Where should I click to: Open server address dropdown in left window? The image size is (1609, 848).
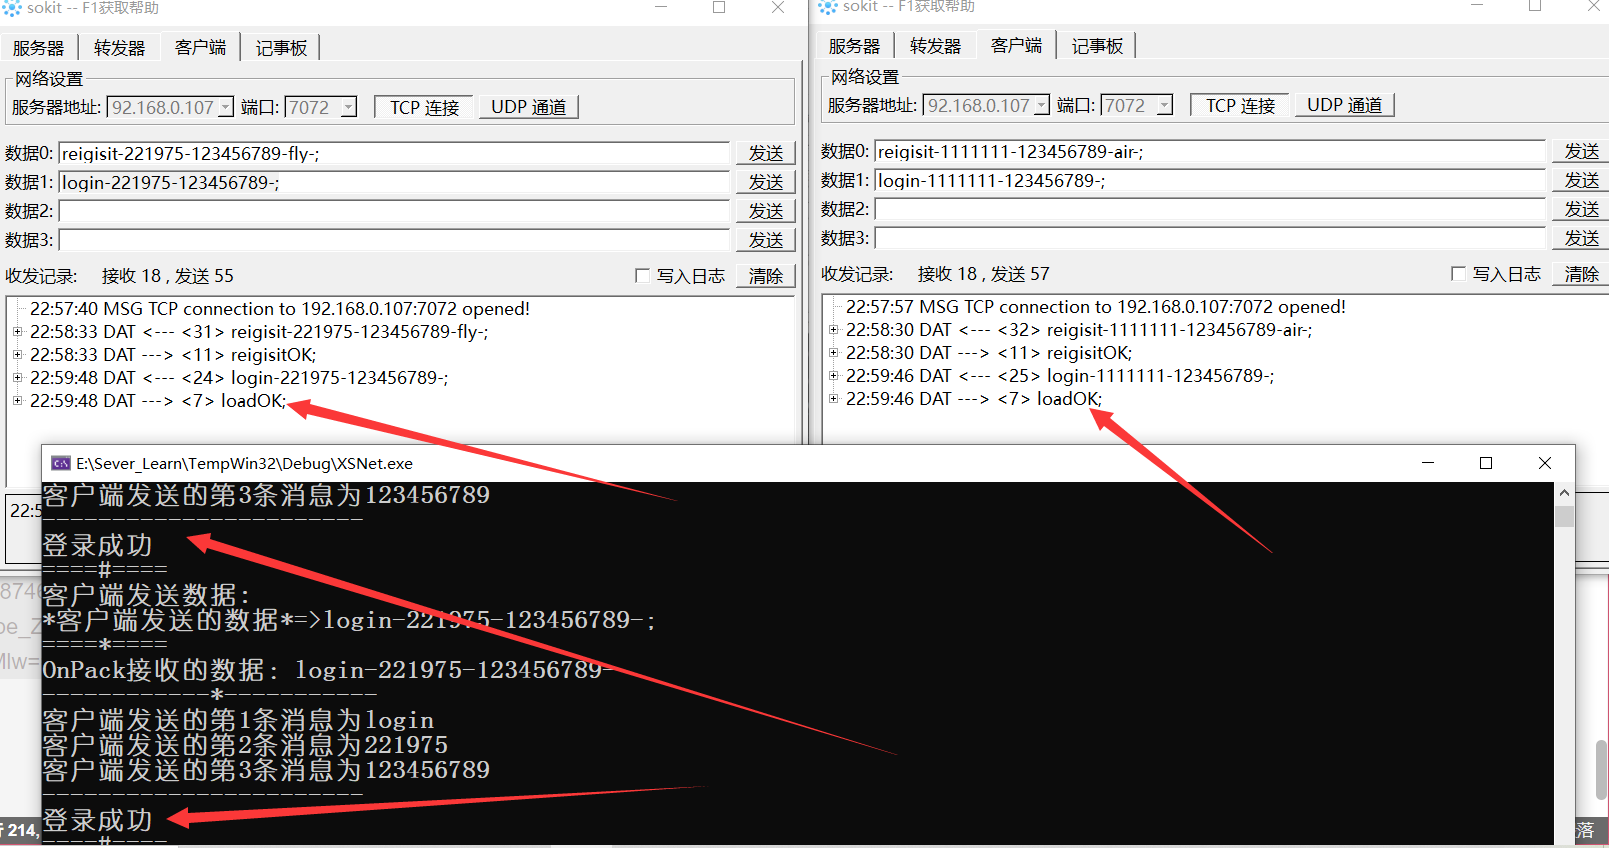point(226,107)
